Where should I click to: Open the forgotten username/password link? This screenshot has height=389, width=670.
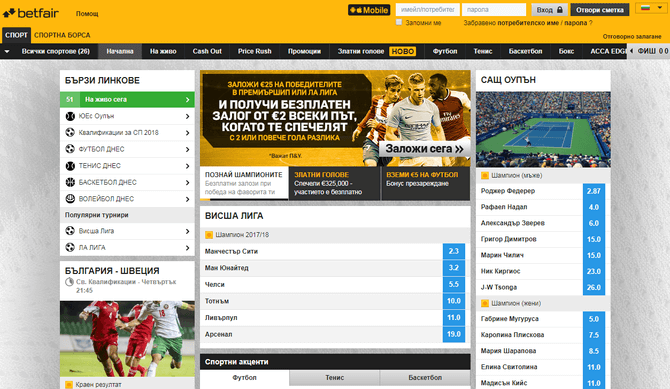(x=528, y=23)
